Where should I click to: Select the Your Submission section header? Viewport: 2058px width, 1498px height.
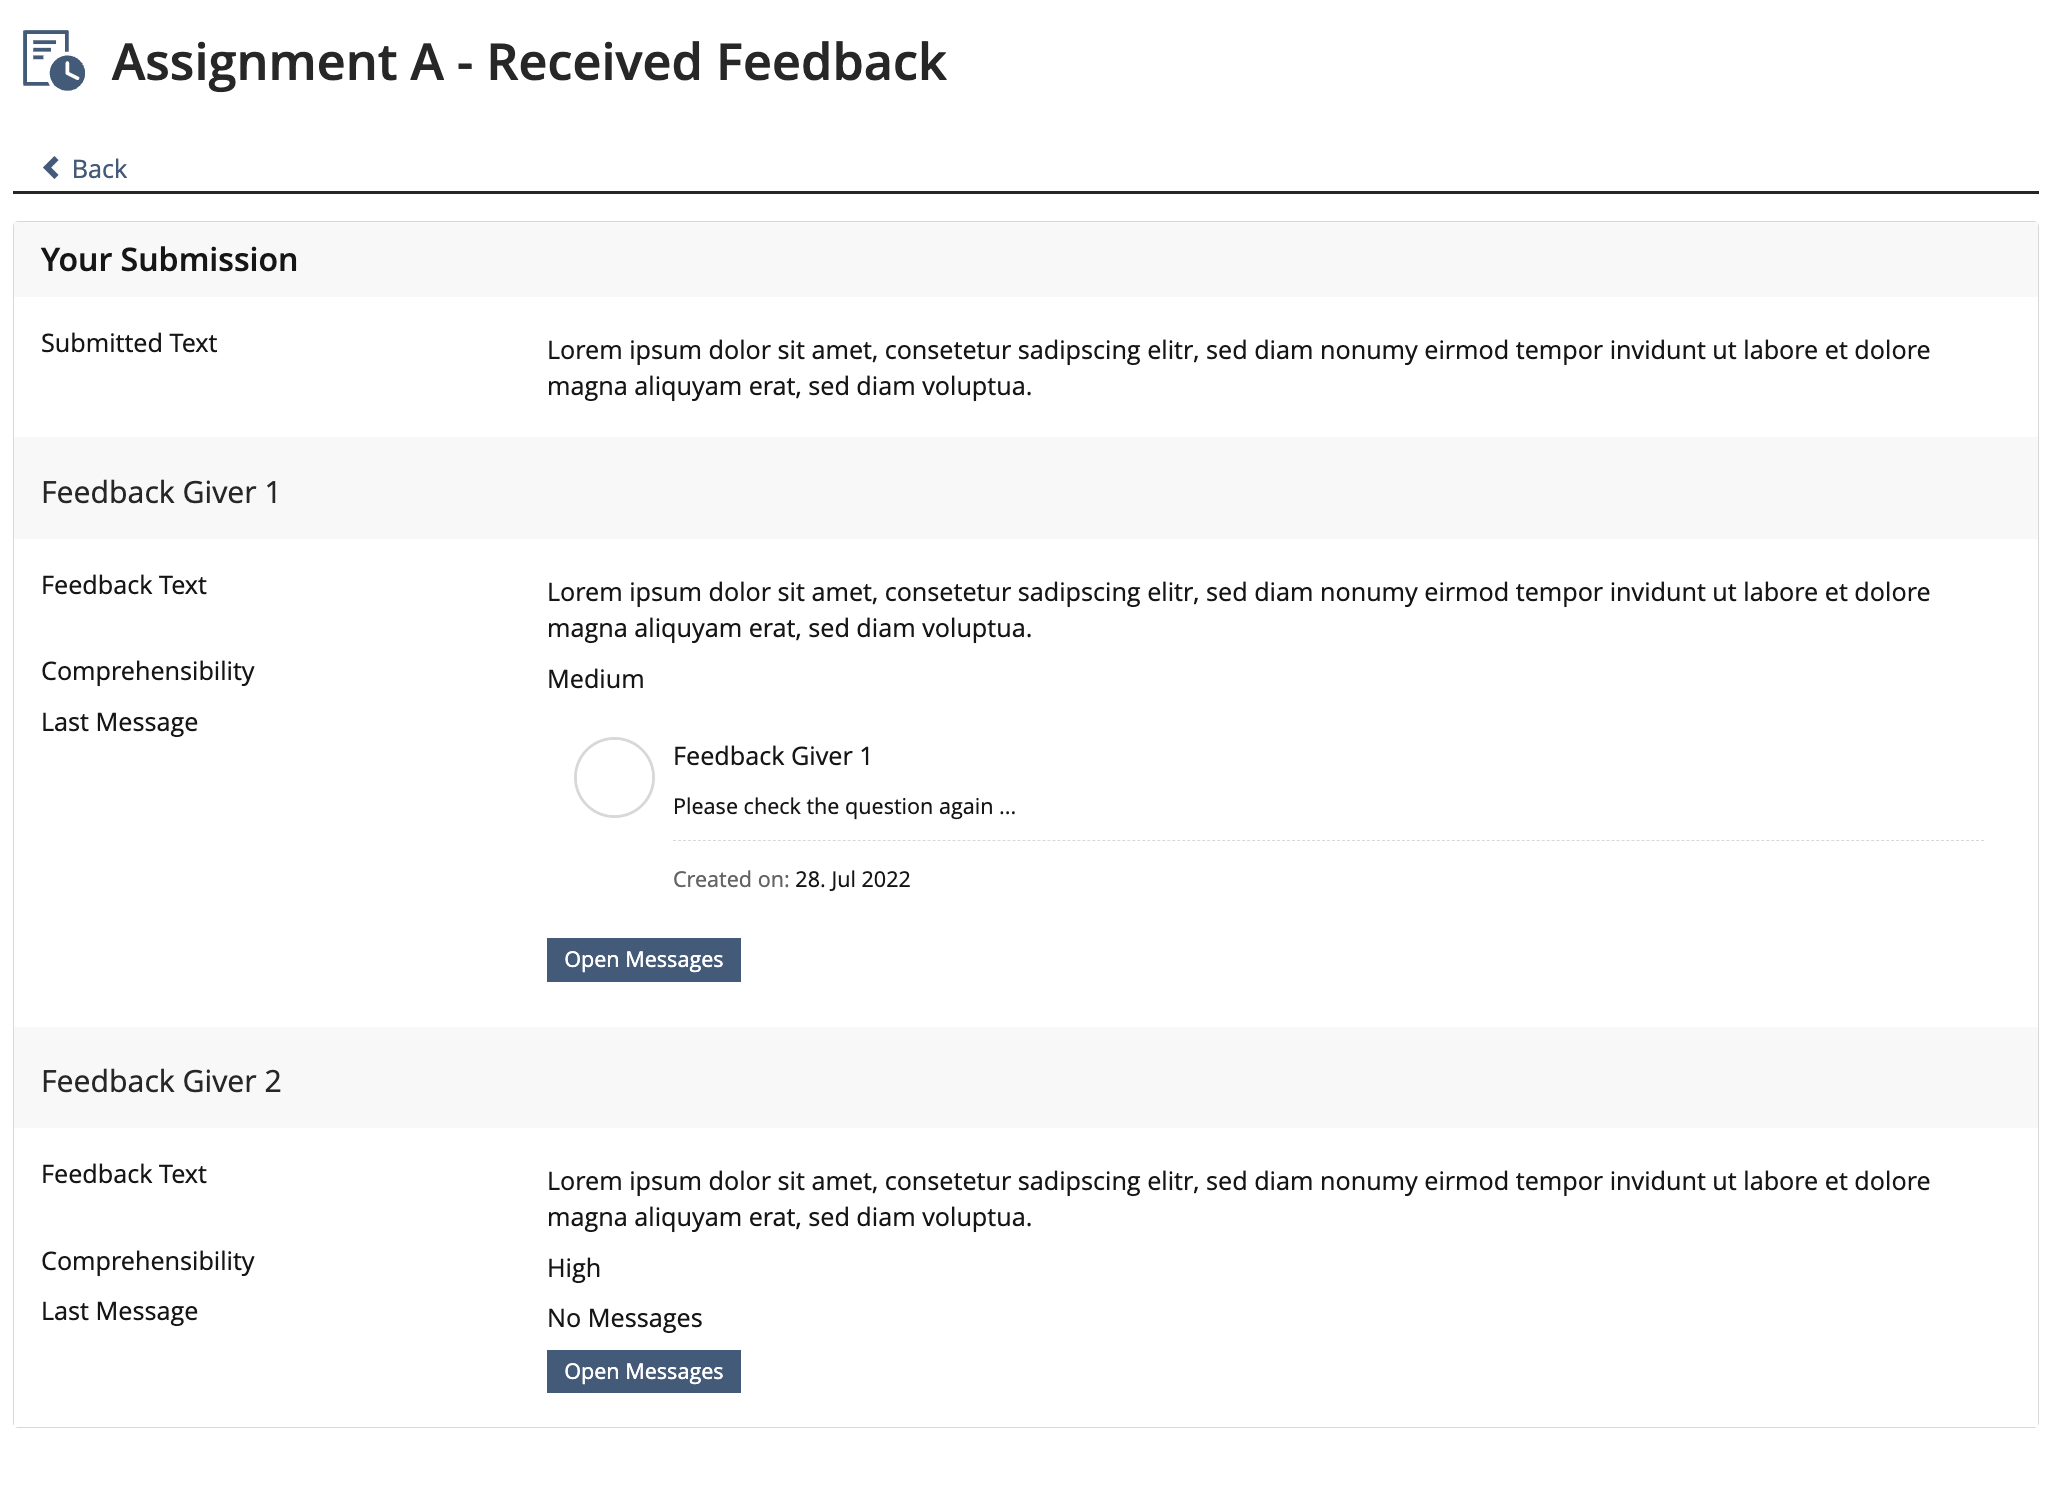(x=169, y=260)
